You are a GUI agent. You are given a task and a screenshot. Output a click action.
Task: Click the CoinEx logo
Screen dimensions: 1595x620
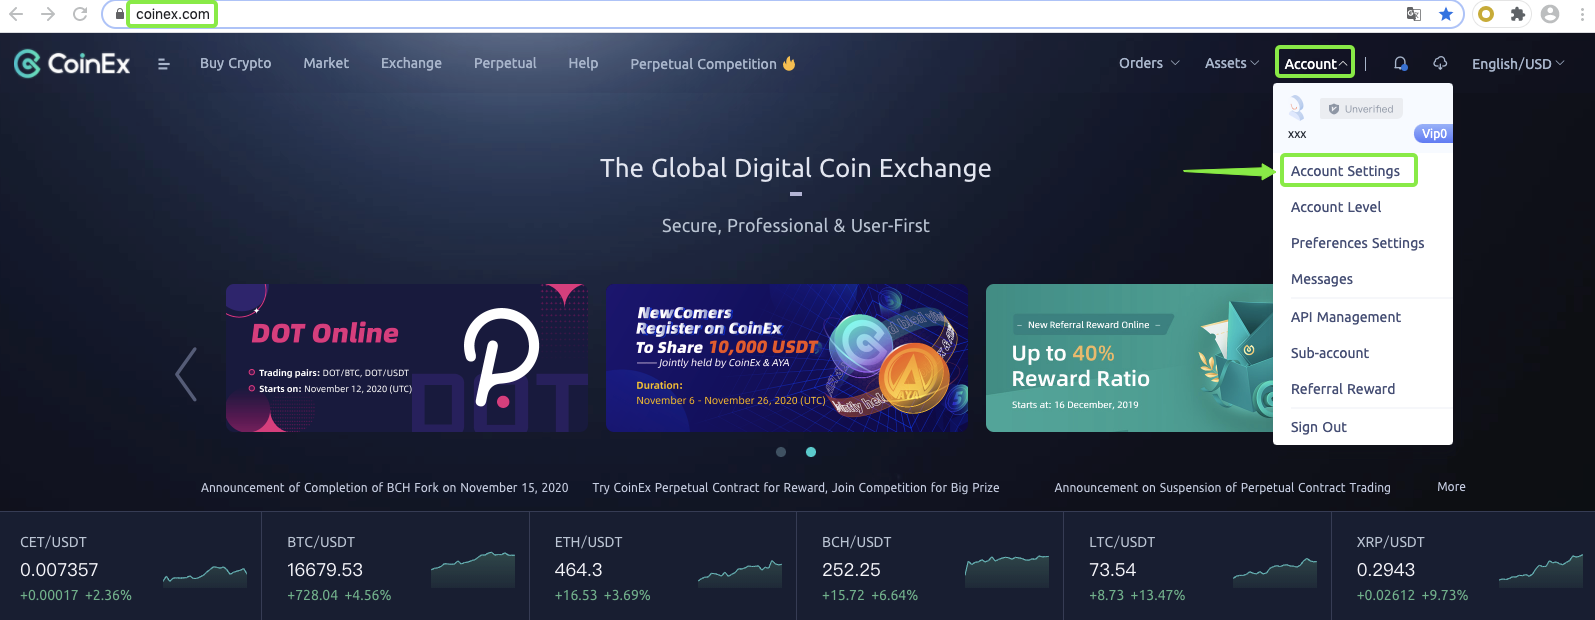tap(72, 64)
